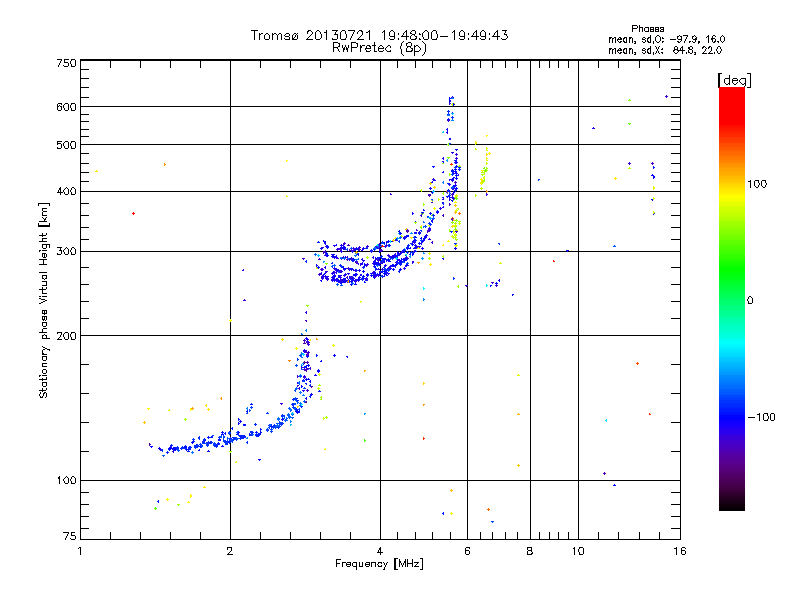Click the 'Stationary phase Virtual Height [km]' axis label
This screenshot has height=600, width=800.
[44, 301]
